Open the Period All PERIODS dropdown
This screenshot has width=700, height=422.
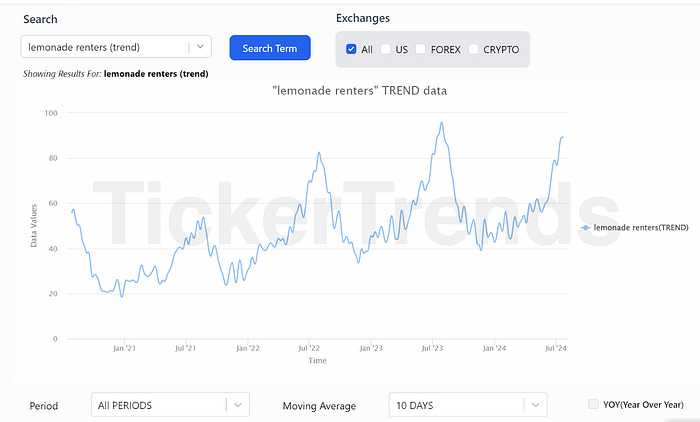point(171,405)
